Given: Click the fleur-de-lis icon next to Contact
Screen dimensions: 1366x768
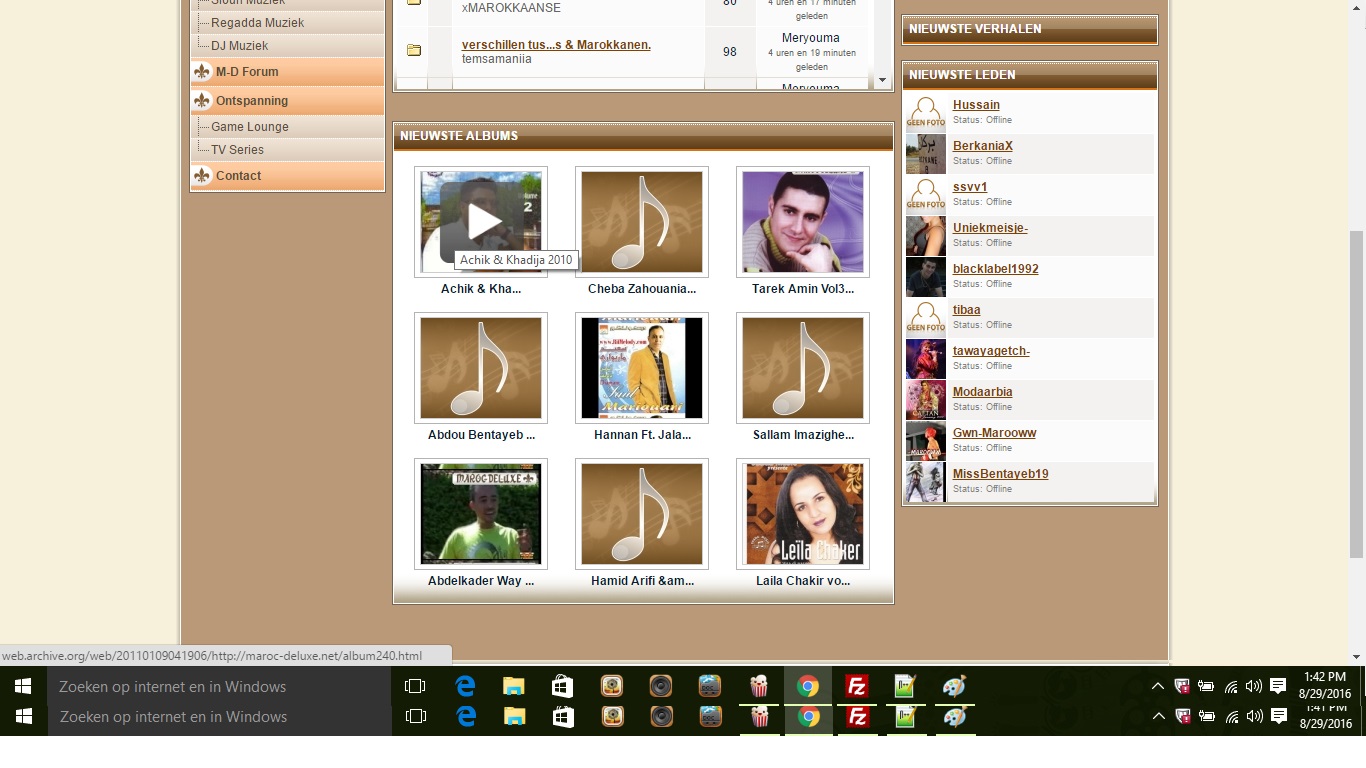Looking at the screenshot, I should coord(202,176).
